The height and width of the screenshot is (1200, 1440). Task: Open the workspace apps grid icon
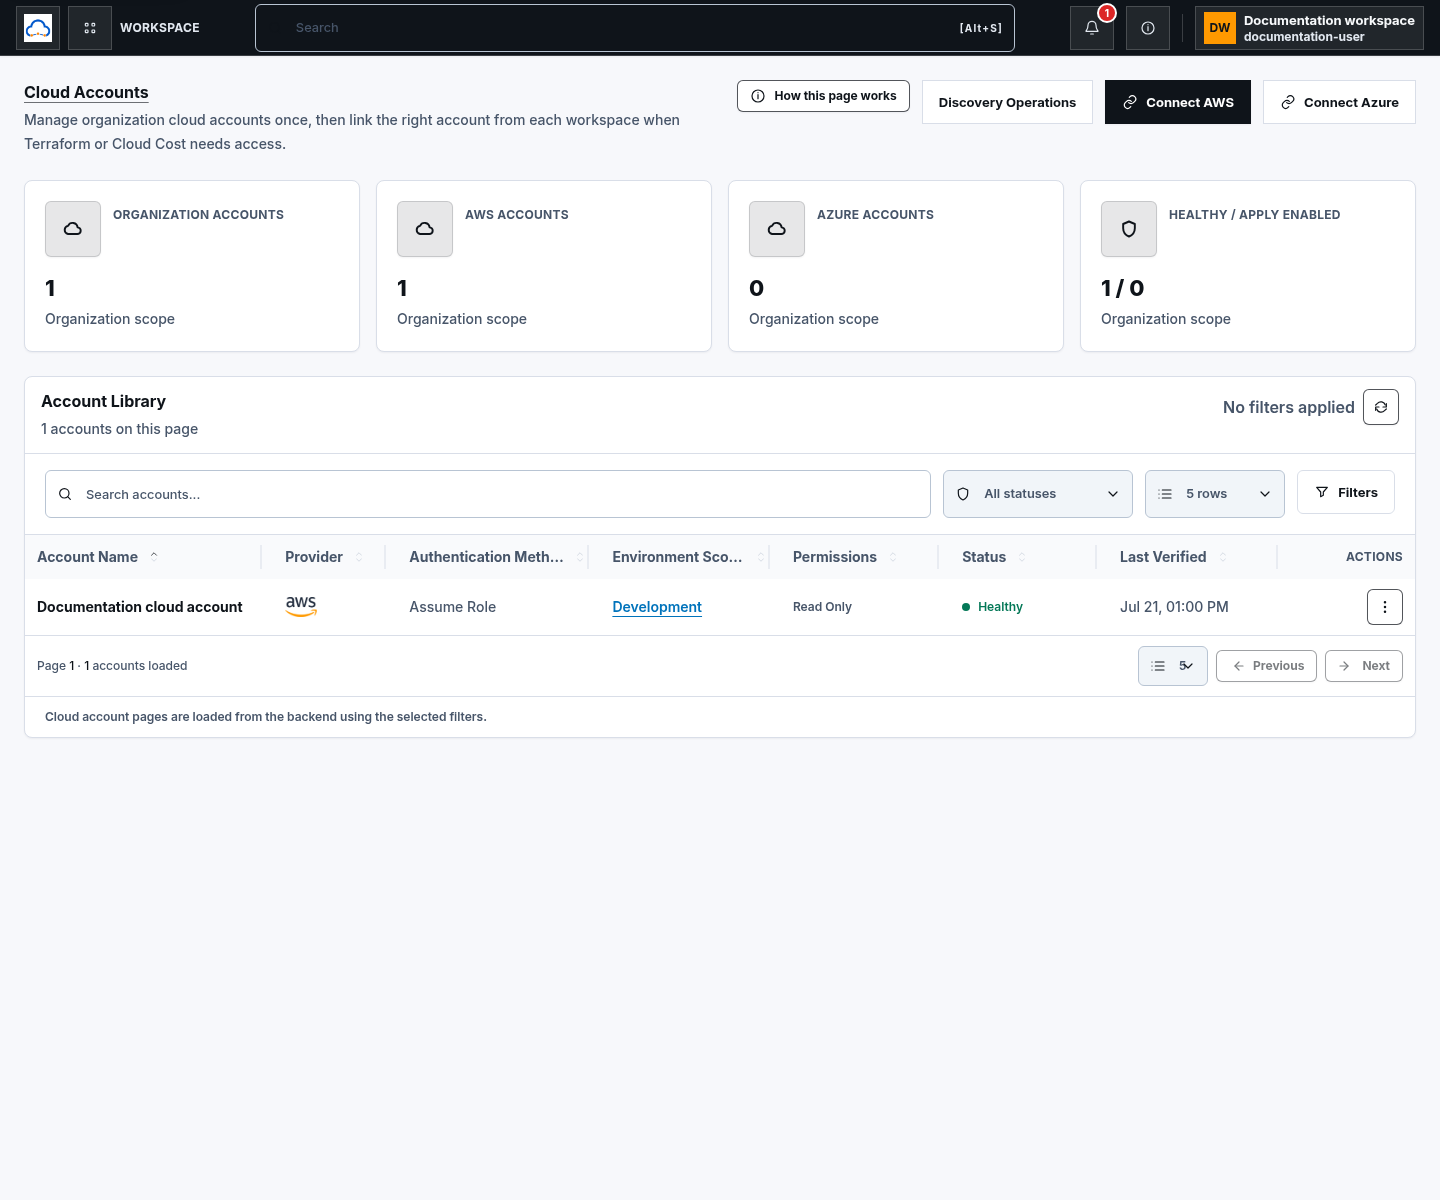coord(90,28)
